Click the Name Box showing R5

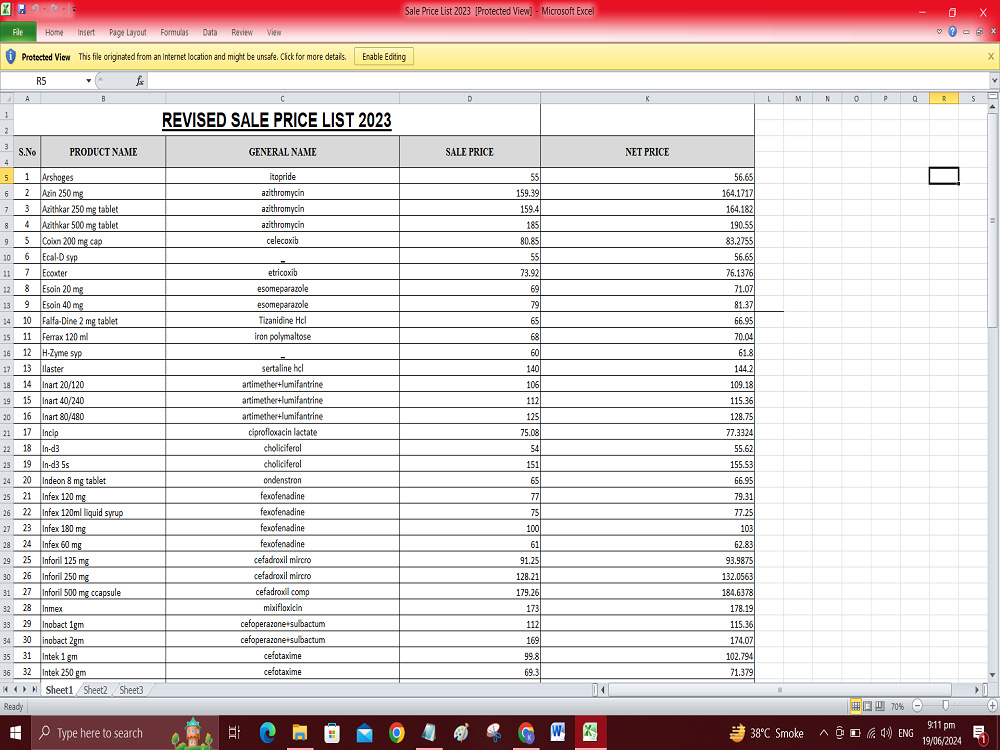[x=42, y=81]
